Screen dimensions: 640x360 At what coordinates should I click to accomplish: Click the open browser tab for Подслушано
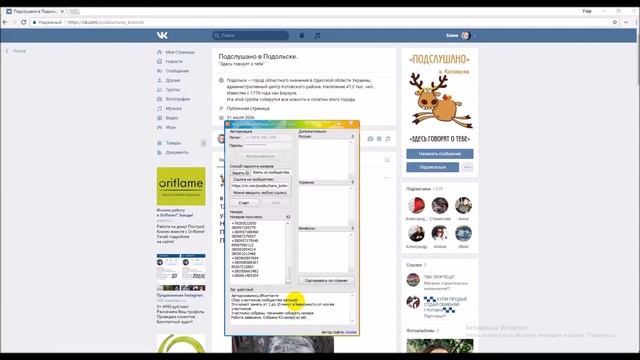pyautogui.click(x=35, y=11)
